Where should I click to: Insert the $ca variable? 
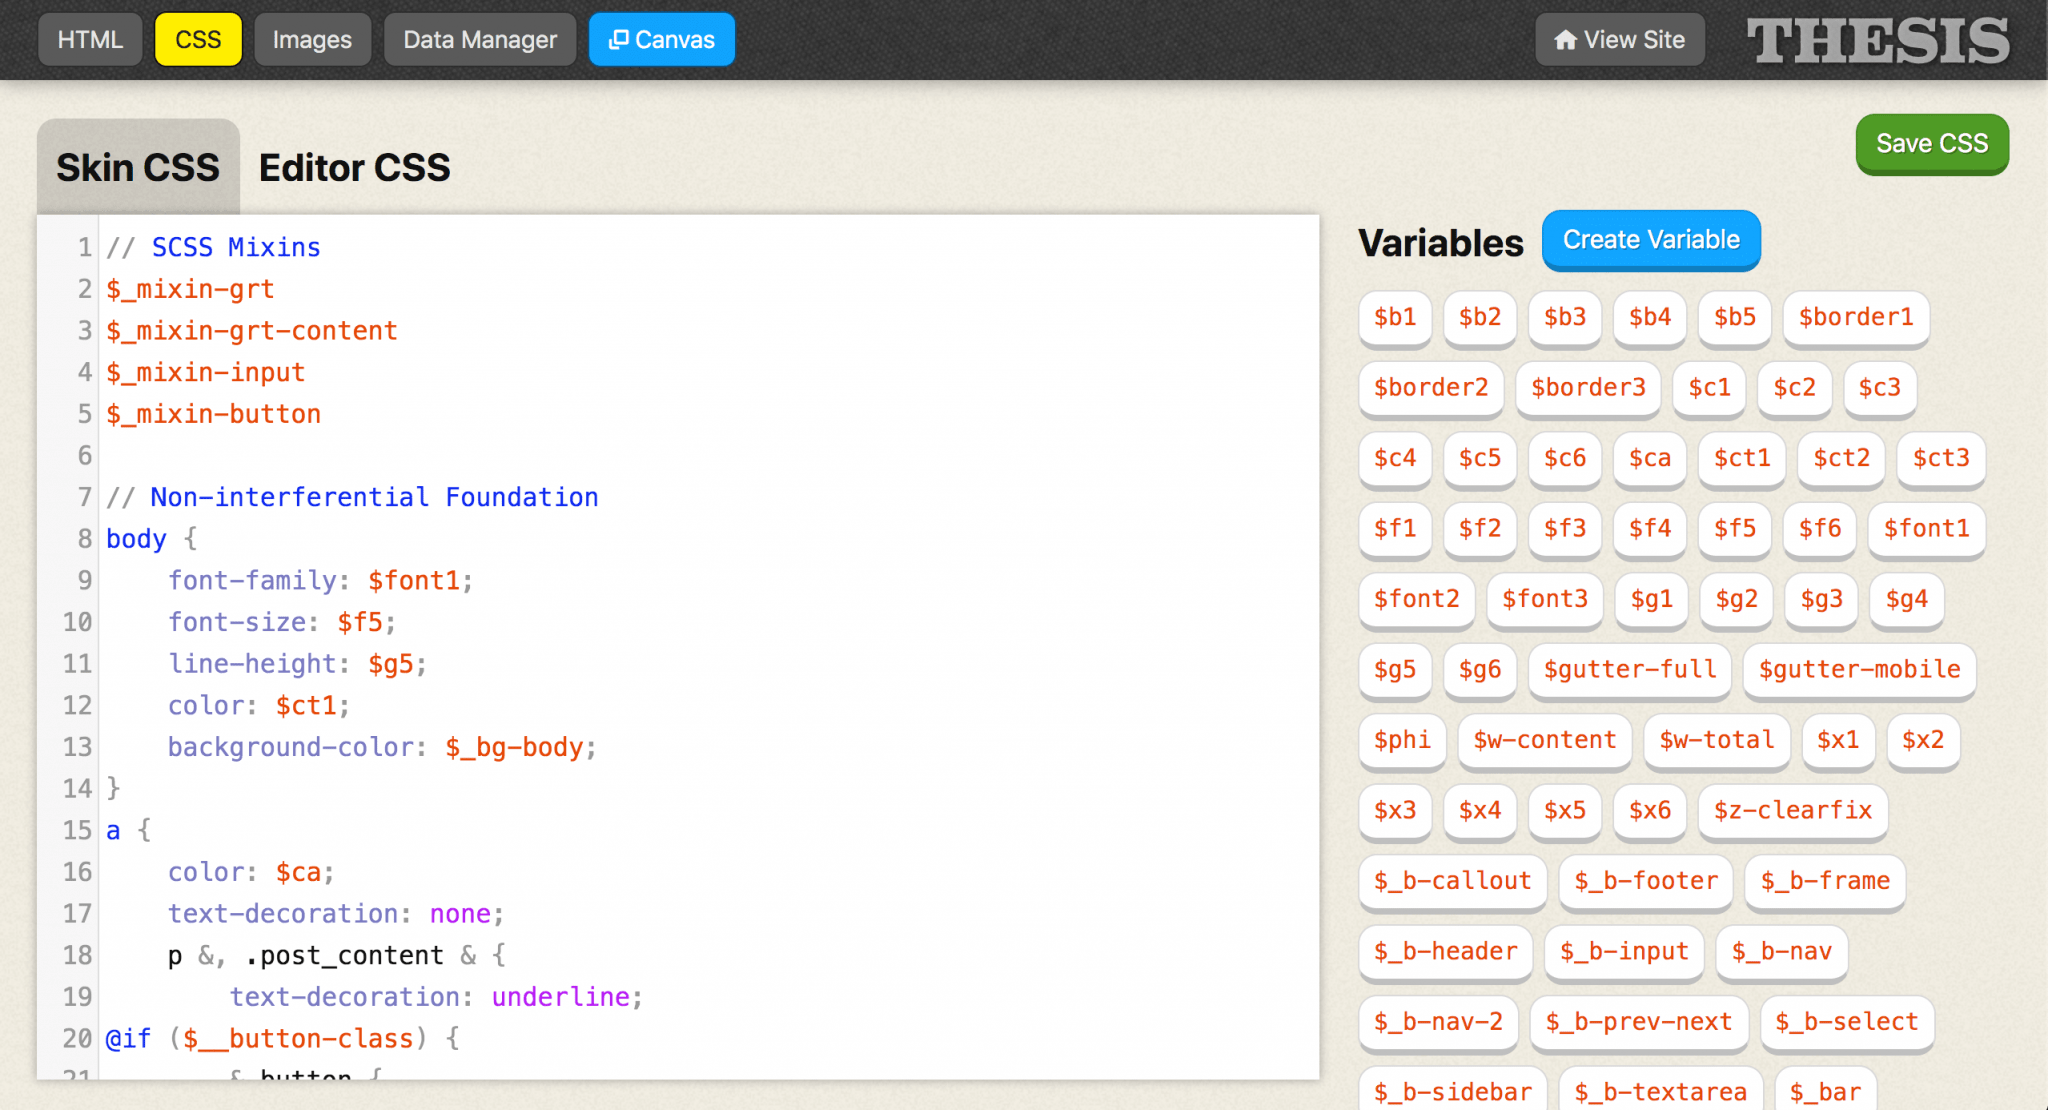point(1650,459)
